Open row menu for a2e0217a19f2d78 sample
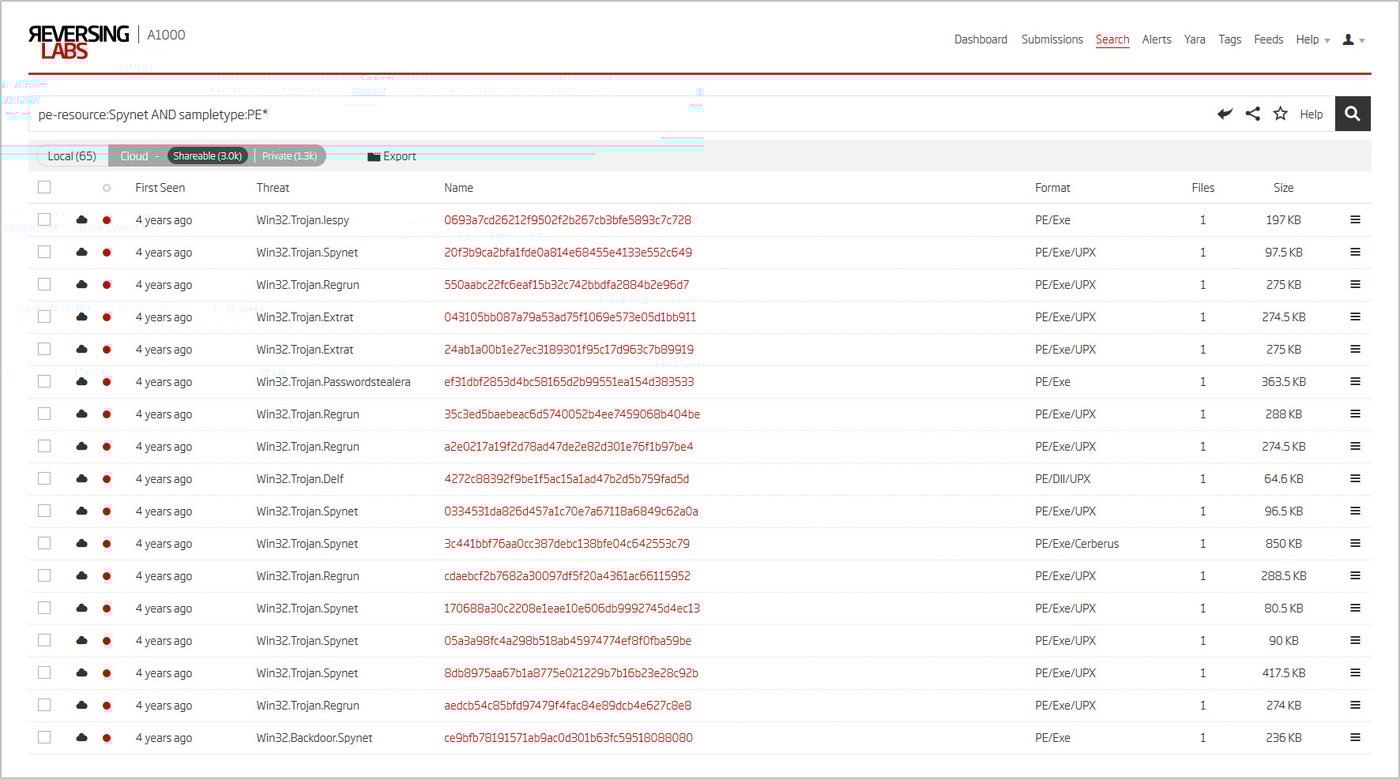The width and height of the screenshot is (1400, 779). [1355, 446]
